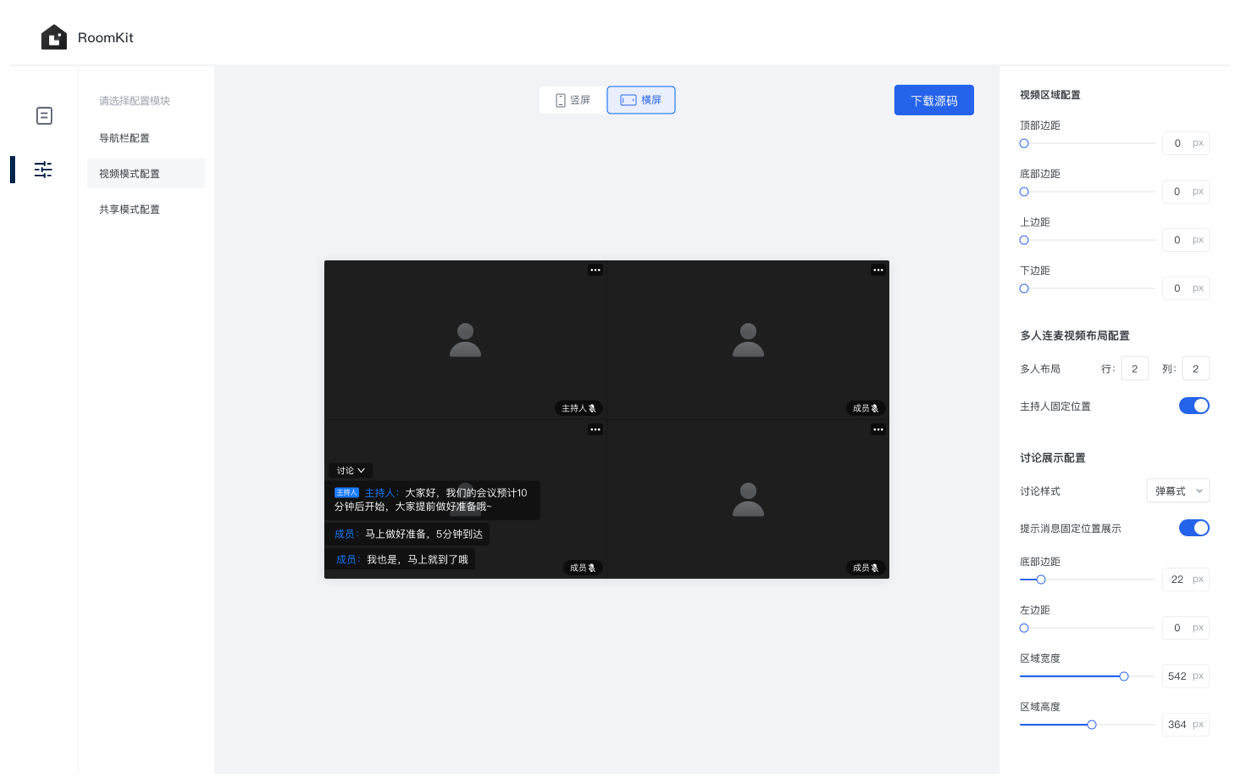Click the 讨论展示配置 section heading
Image resolution: width=1240 pixels, height=784 pixels.
[x=1053, y=458]
